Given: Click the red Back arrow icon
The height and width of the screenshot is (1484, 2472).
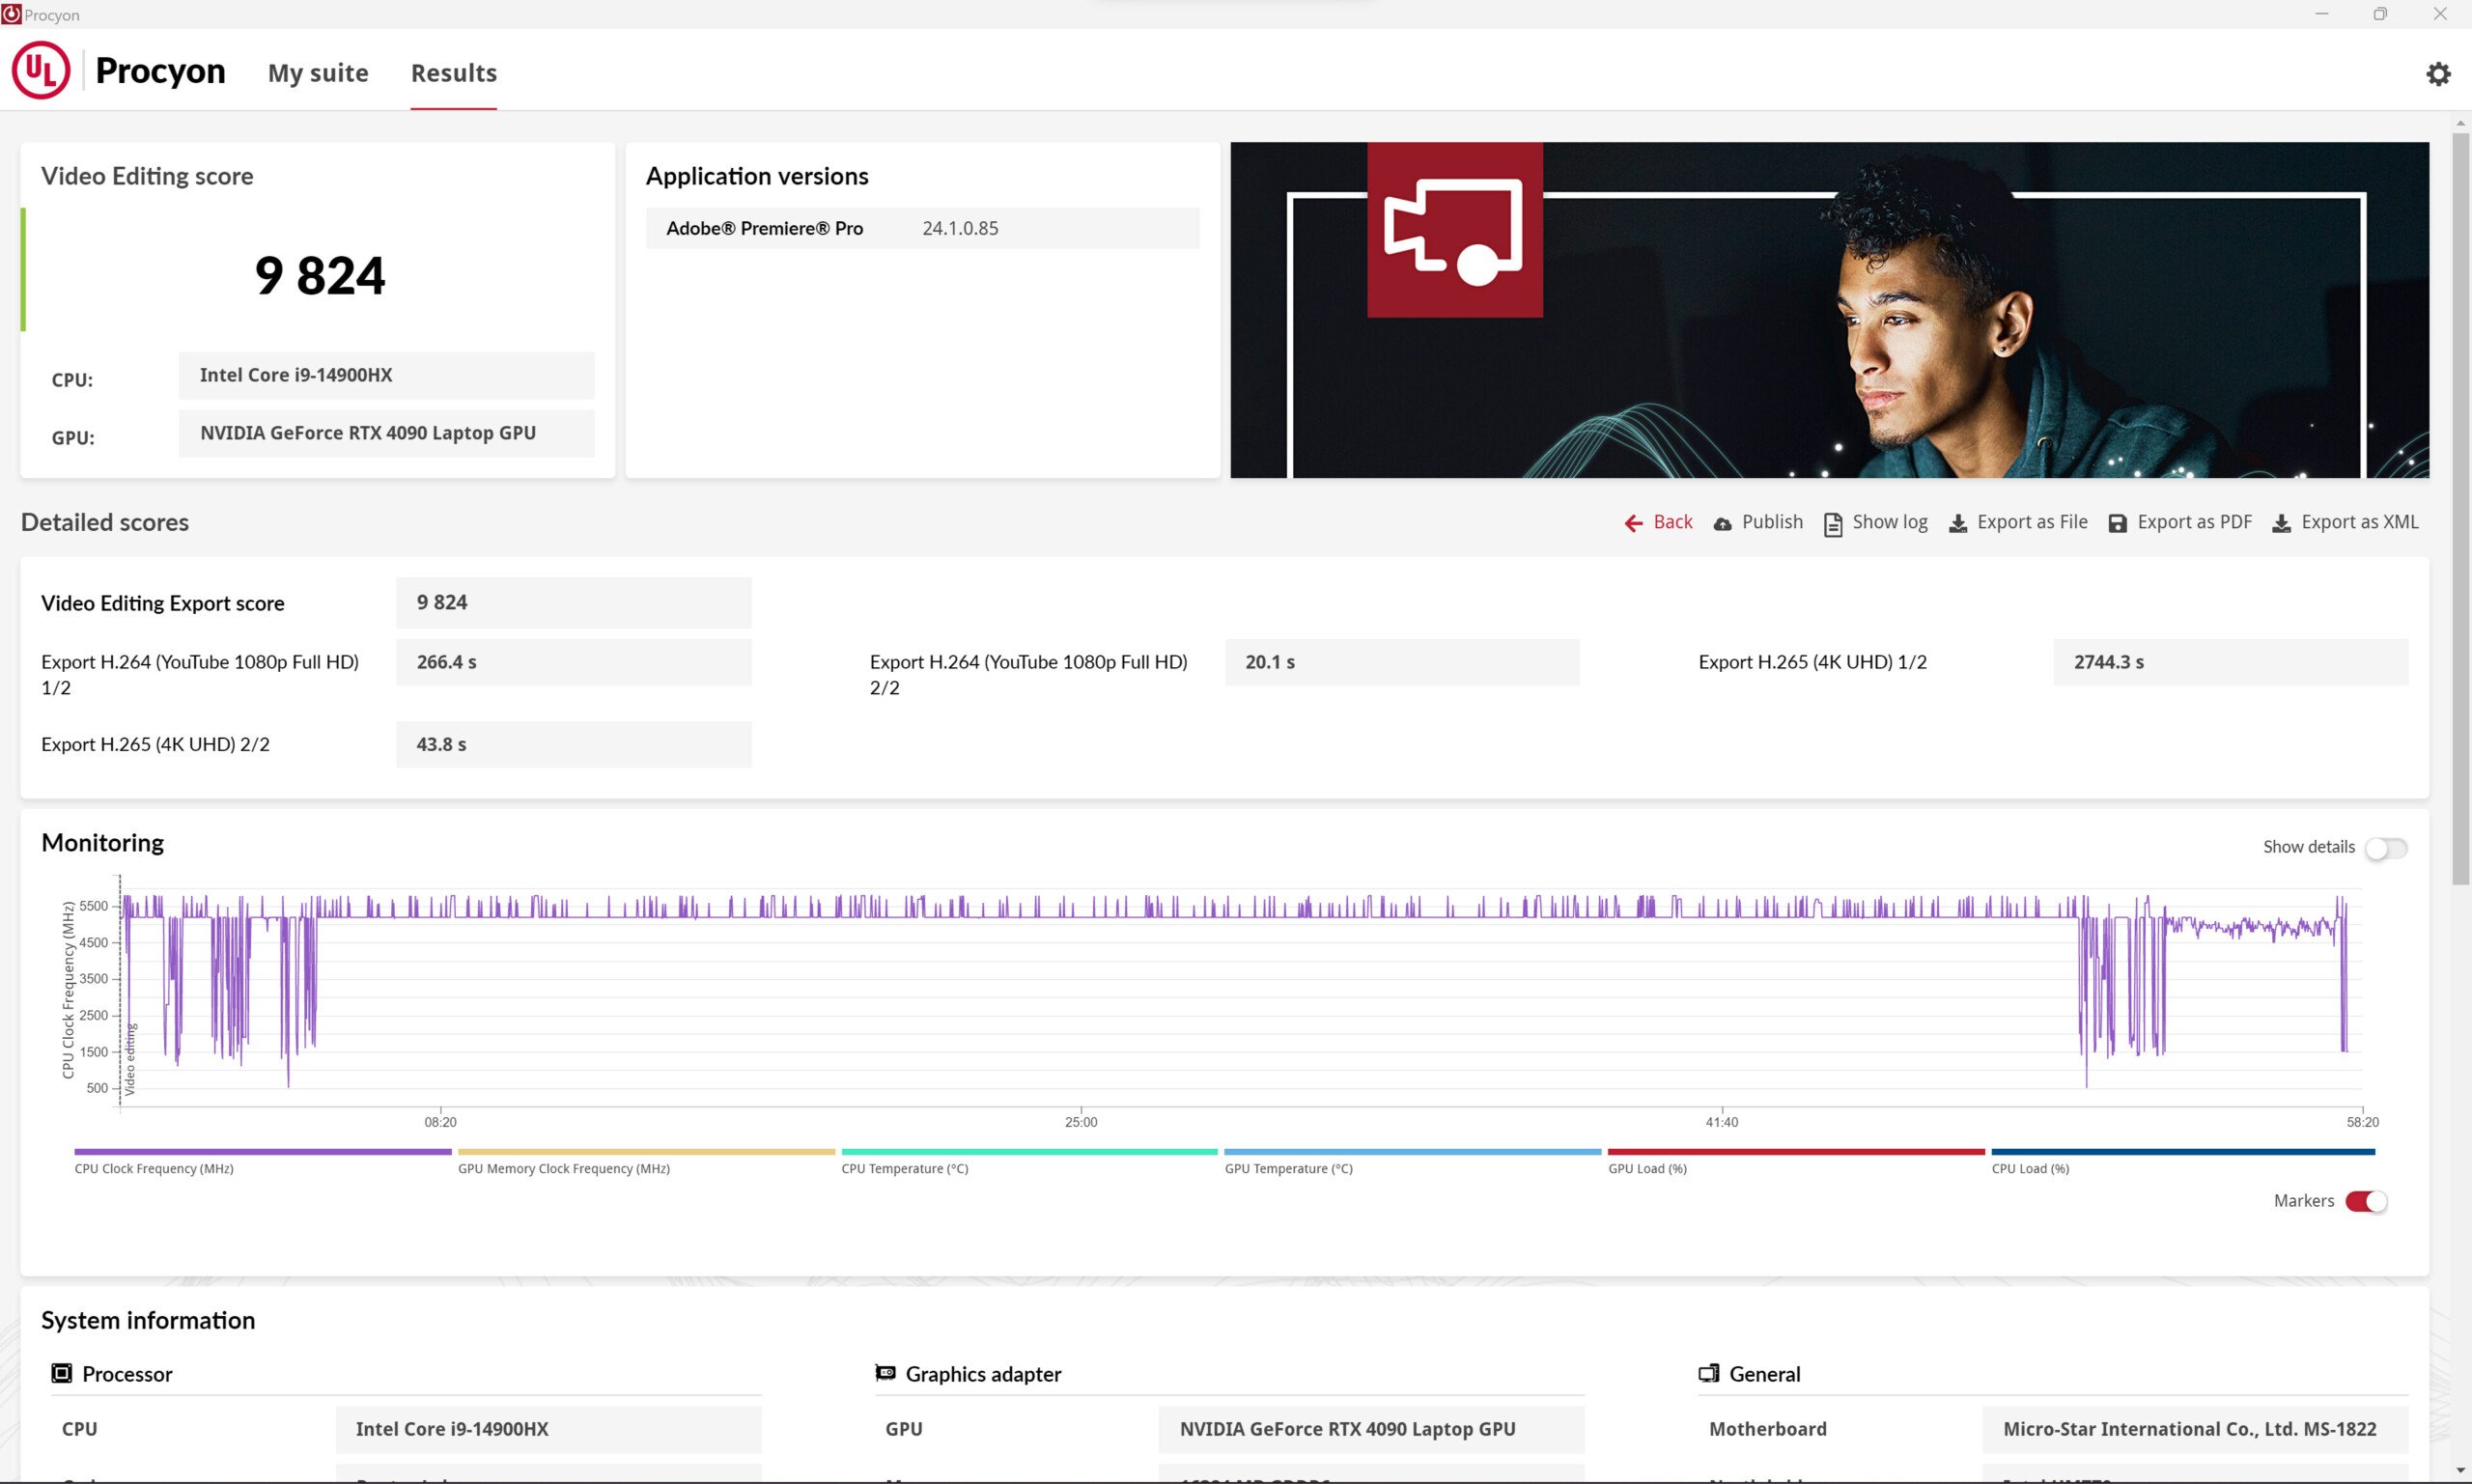Looking at the screenshot, I should pyautogui.click(x=1633, y=523).
